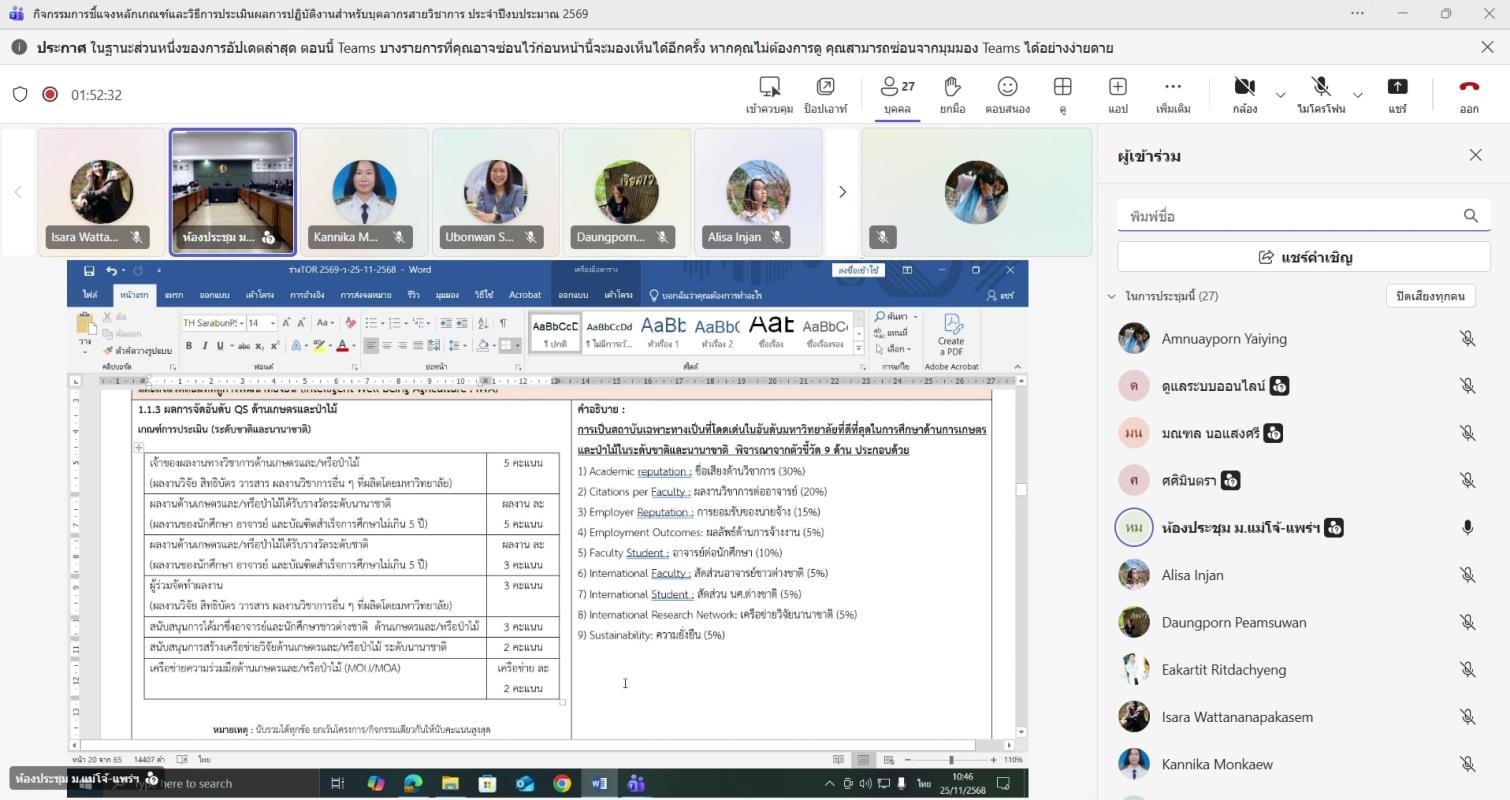Expand microphone options dropdown arrow
1510x800 pixels.
1357,95
